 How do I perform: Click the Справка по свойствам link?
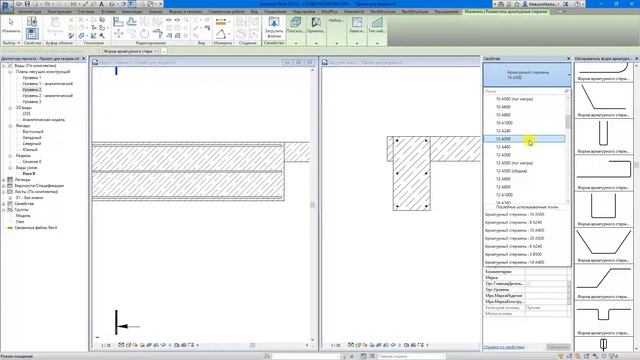[x=504, y=347]
